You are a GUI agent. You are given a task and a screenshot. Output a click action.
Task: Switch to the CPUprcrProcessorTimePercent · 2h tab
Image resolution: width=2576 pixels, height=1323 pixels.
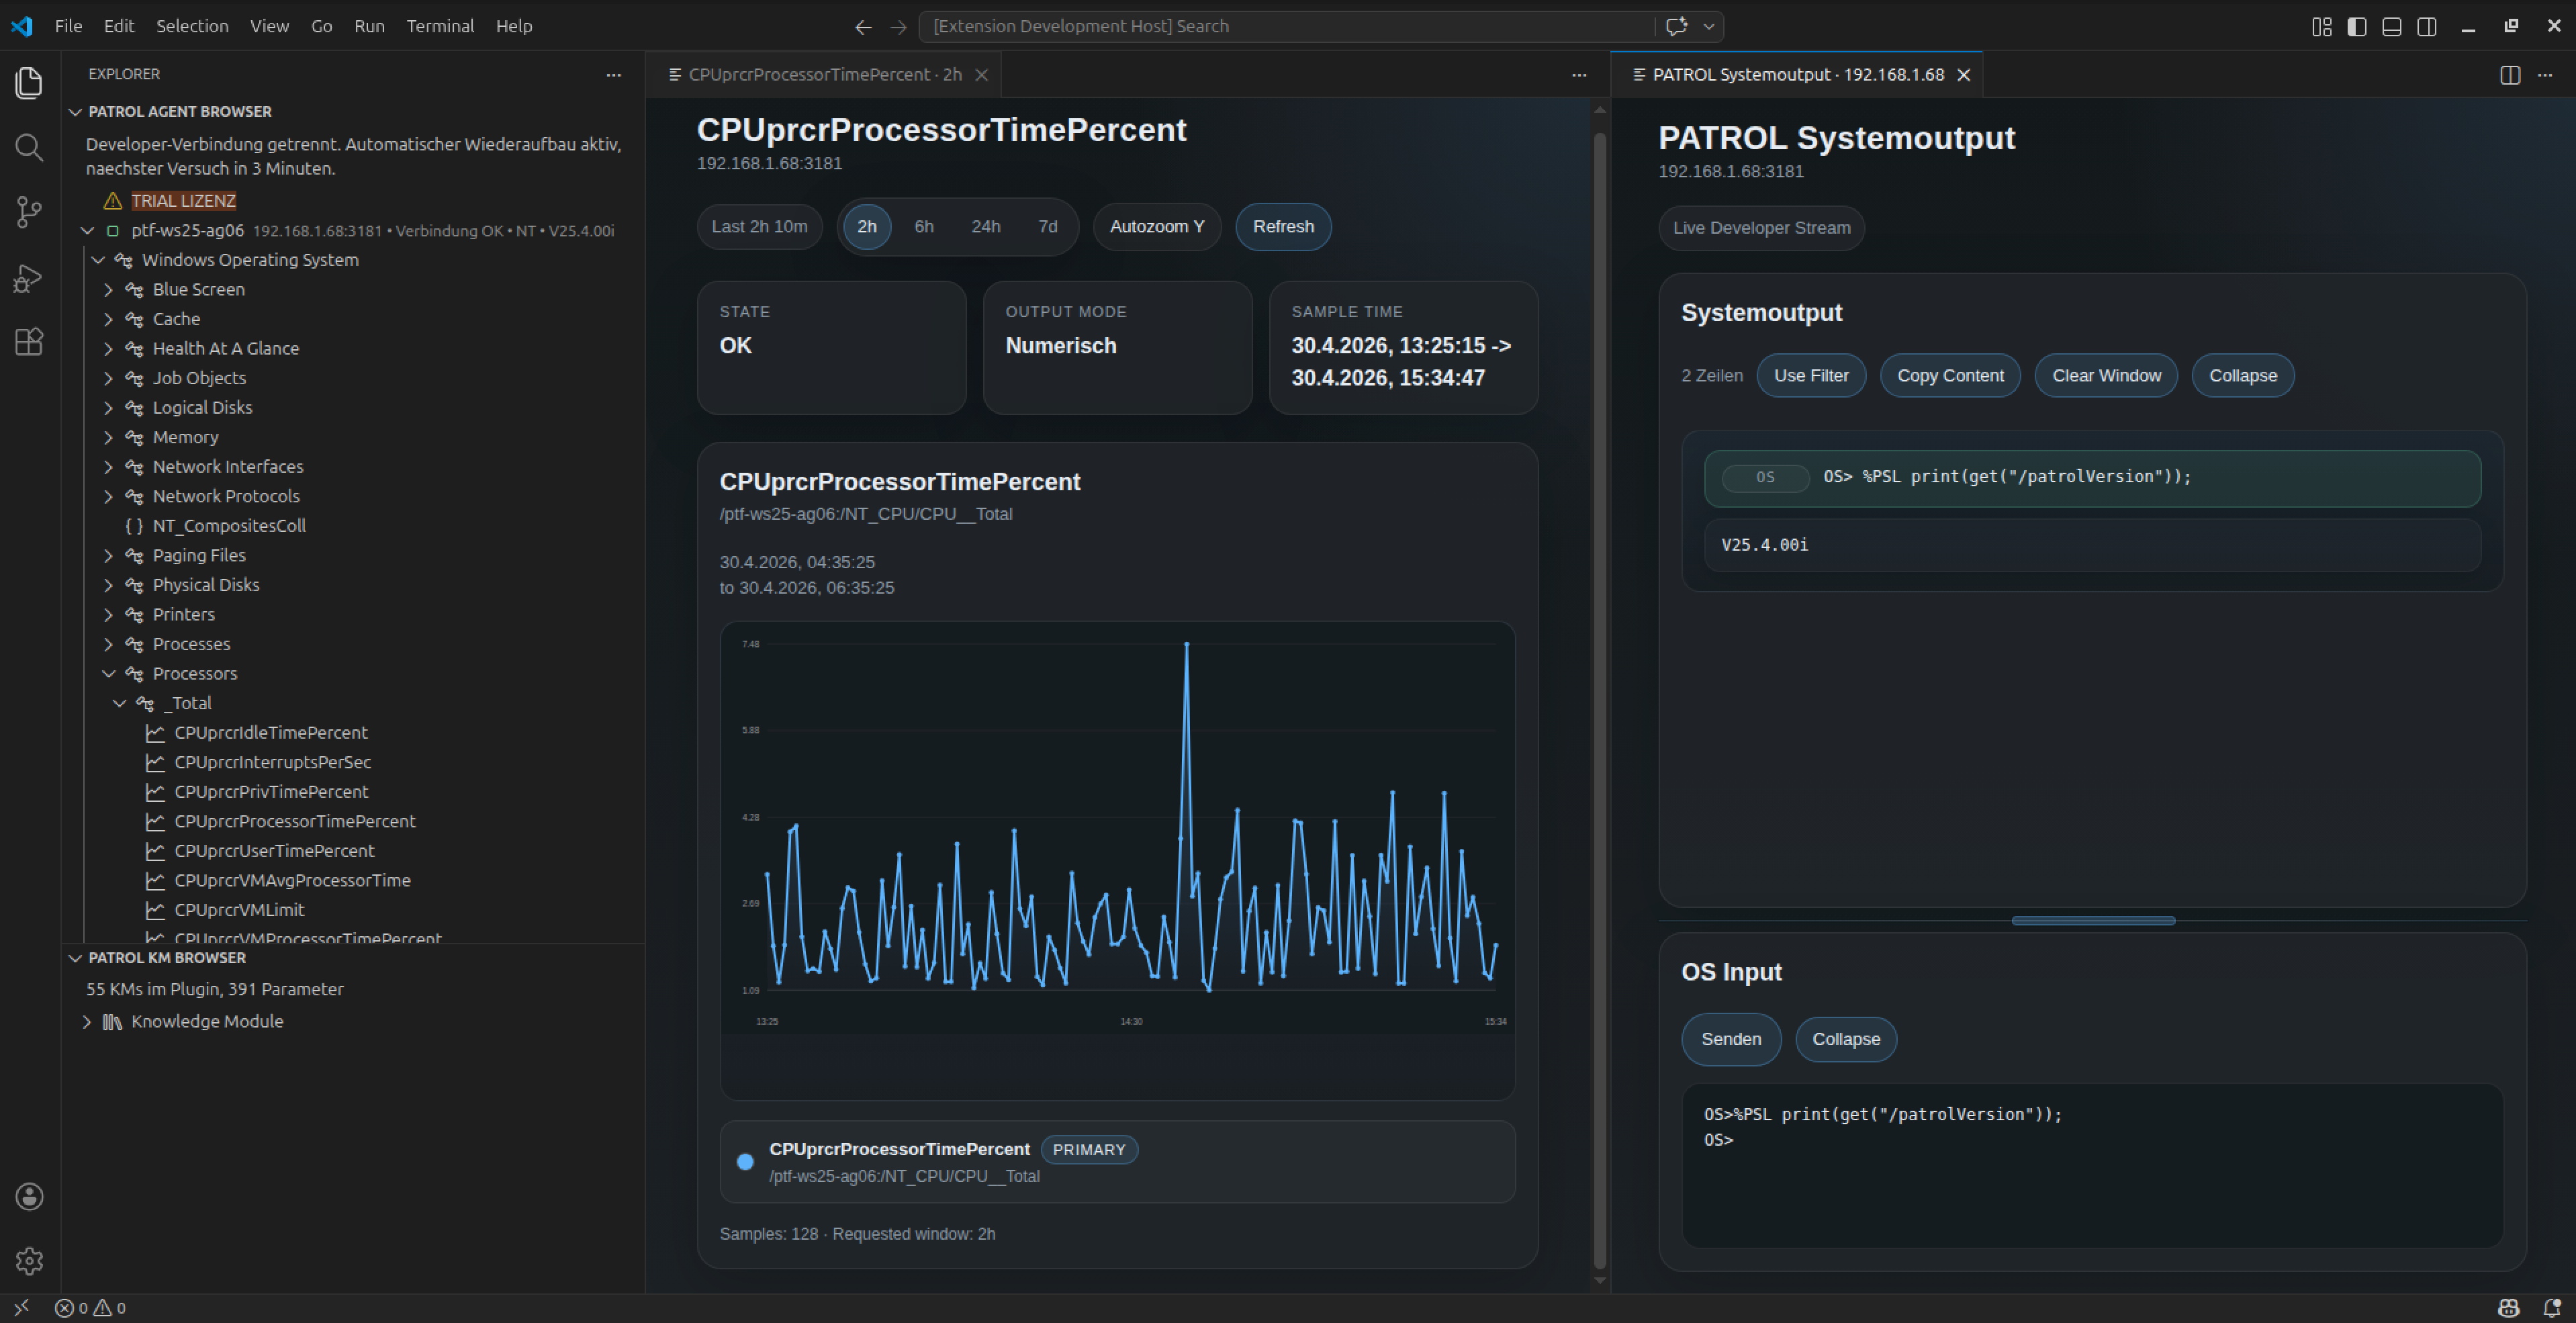824,75
